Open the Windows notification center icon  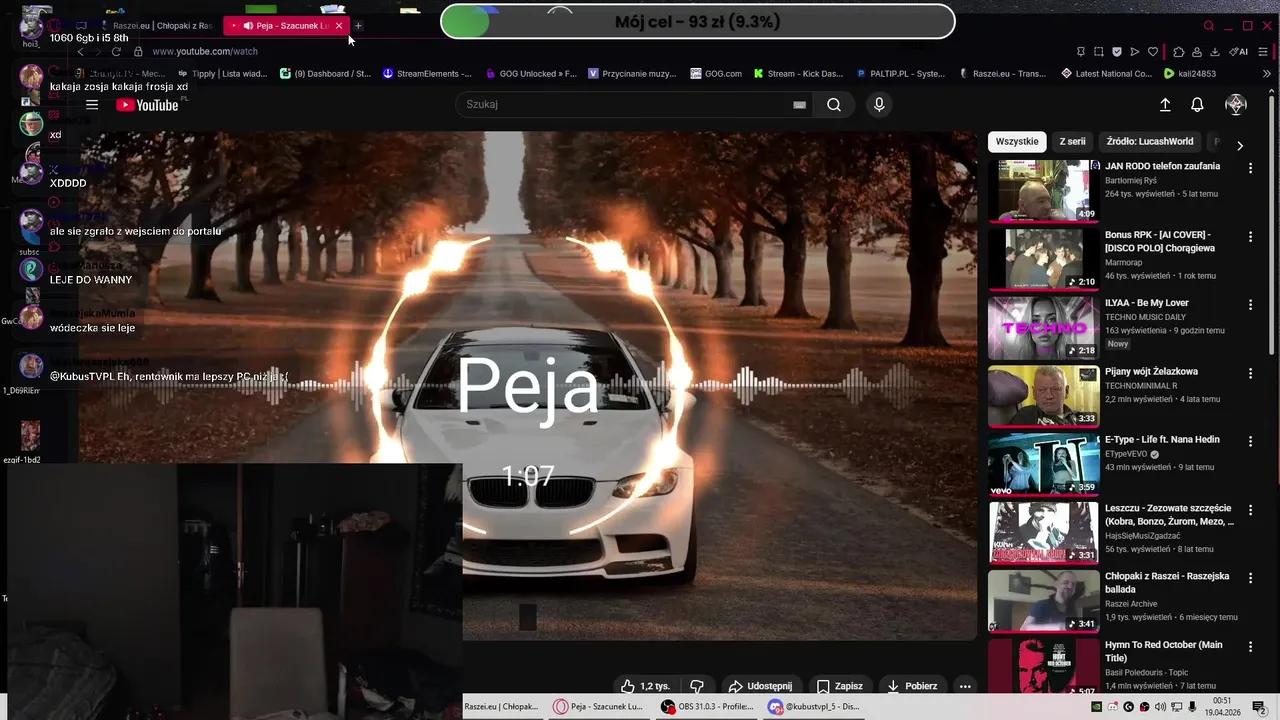(x=1259, y=707)
